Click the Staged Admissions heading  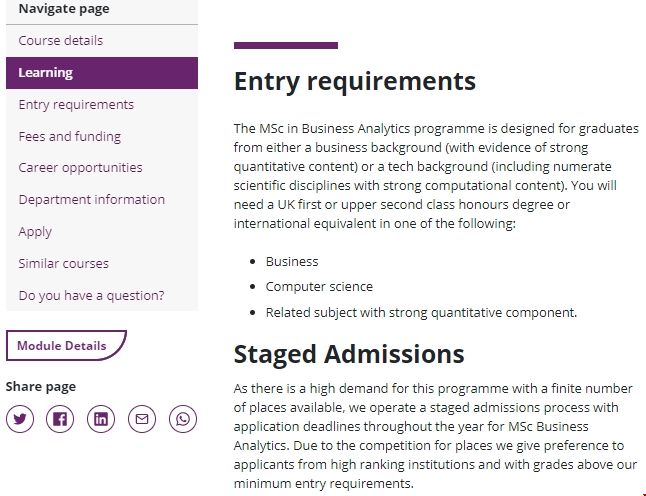coord(349,354)
